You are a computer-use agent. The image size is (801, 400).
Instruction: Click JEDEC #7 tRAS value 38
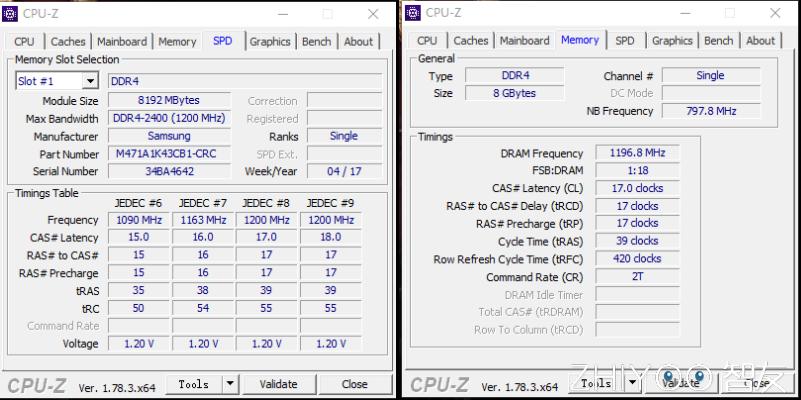coord(203,290)
